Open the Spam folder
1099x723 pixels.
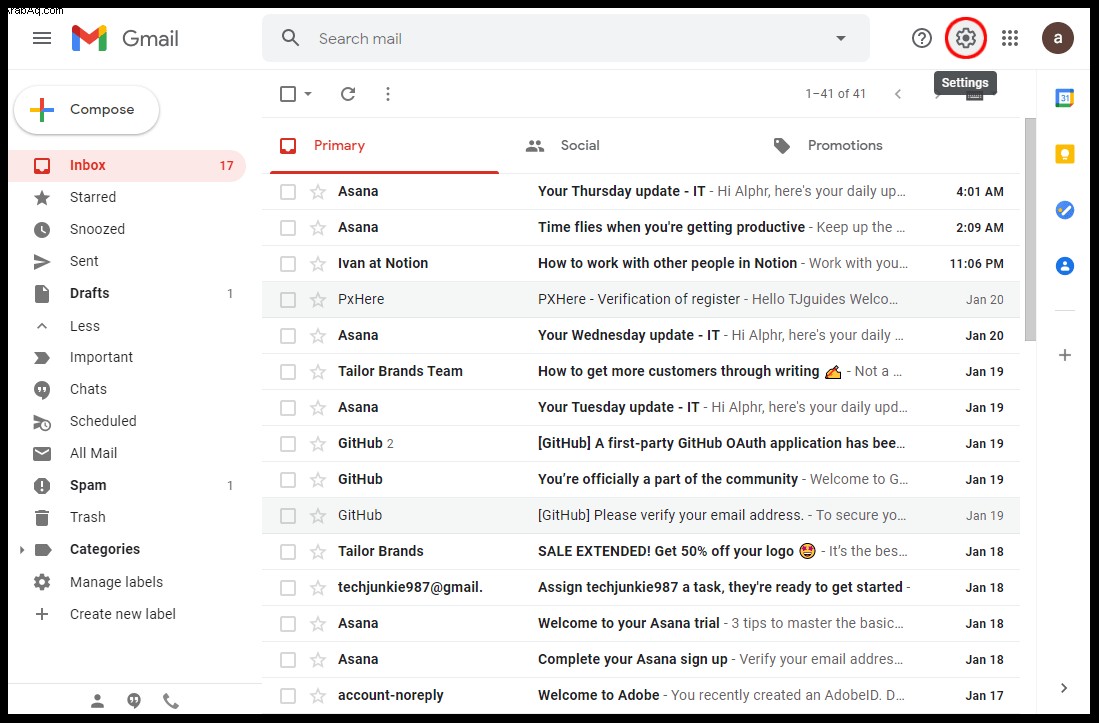[128, 486]
